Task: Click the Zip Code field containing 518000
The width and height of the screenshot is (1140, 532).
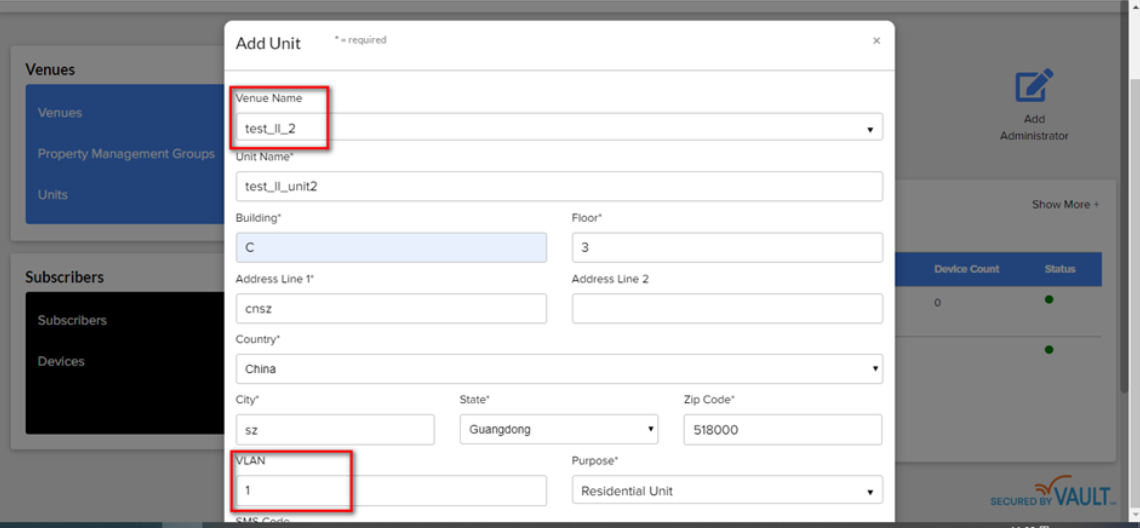Action: [x=782, y=430]
